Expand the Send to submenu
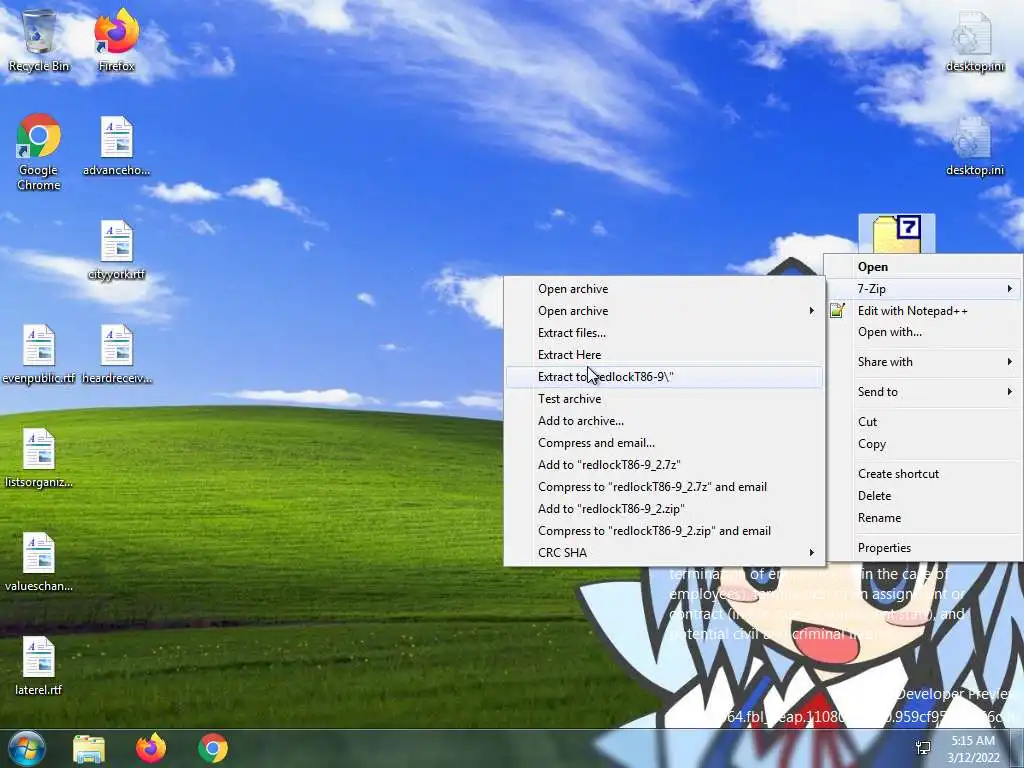The width and height of the screenshot is (1024, 768). [x=923, y=392]
